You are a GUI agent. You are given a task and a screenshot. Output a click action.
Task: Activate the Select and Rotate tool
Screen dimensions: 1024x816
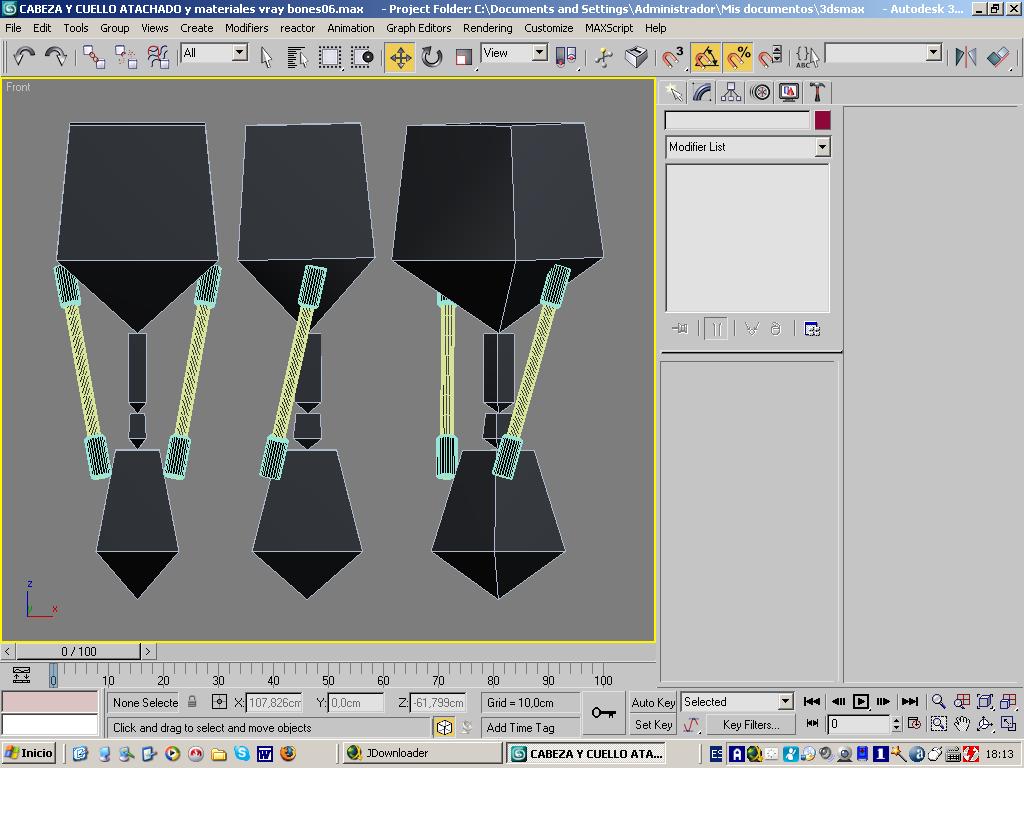click(x=432, y=57)
